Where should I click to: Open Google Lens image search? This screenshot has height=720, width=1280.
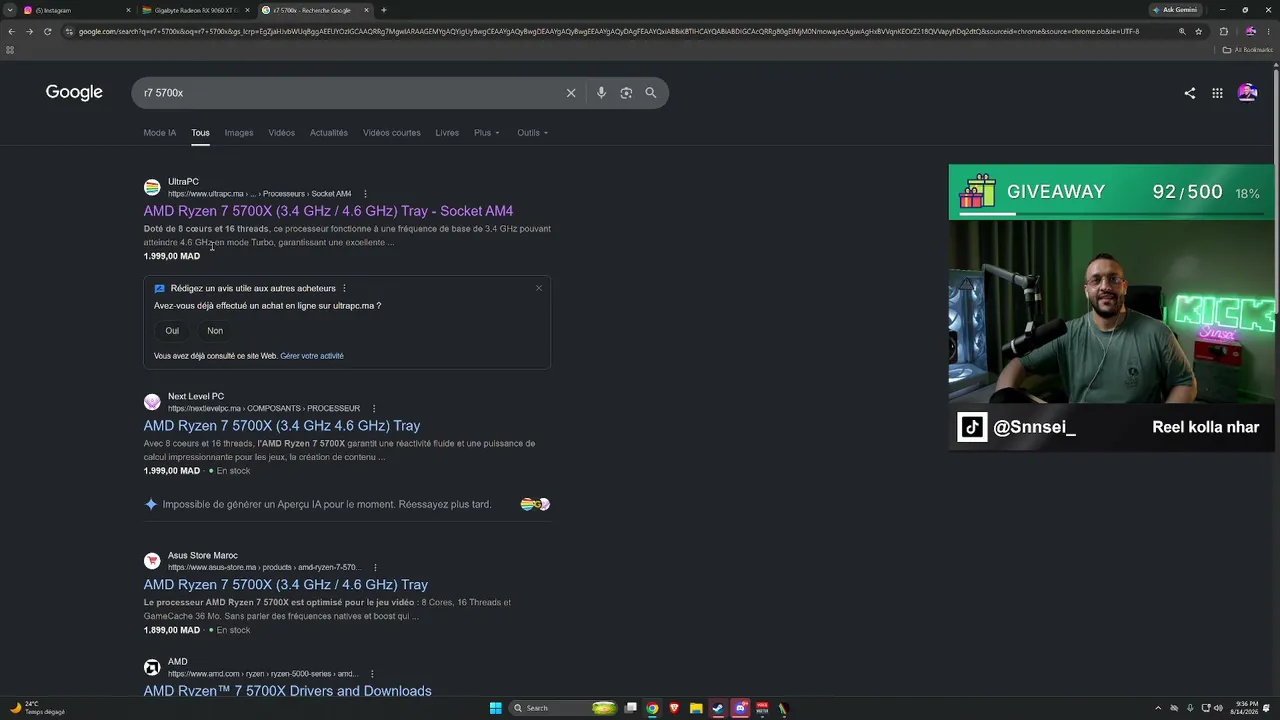pyautogui.click(x=626, y=93)
